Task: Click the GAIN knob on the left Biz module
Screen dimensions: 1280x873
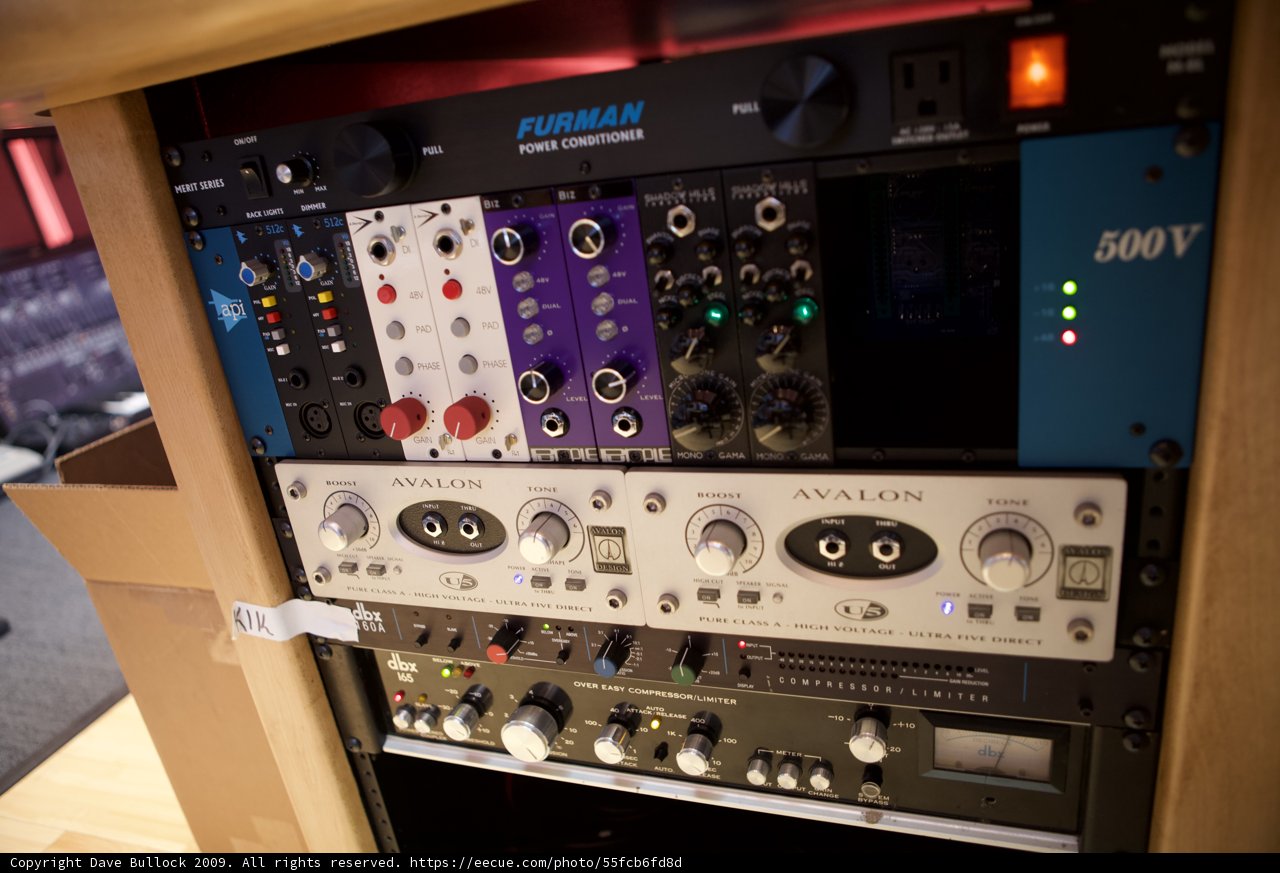Action: tap(513, 242)
